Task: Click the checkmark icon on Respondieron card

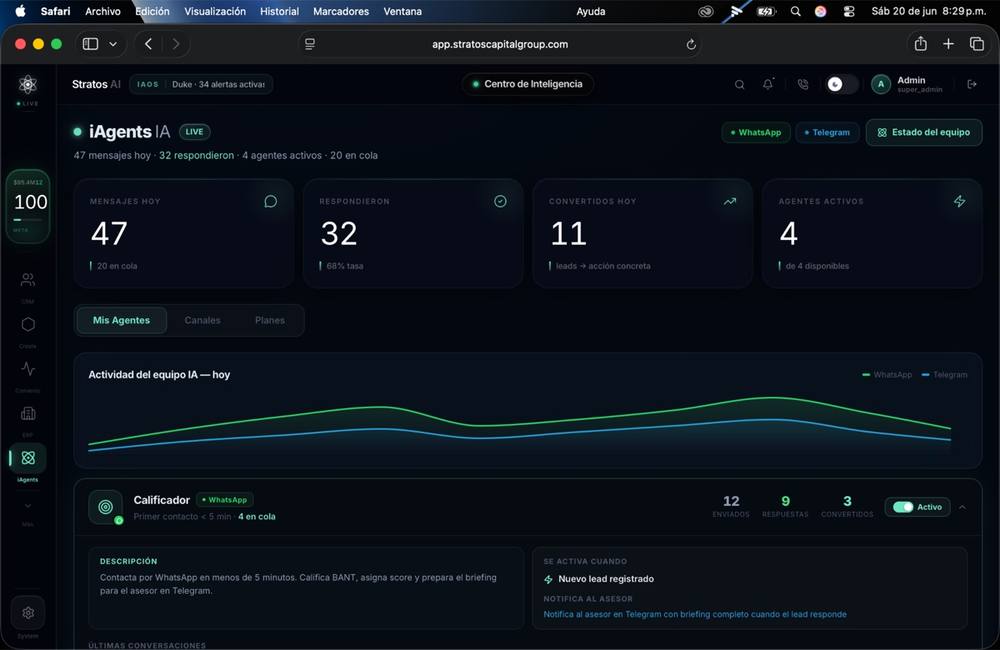Action: coord(501,202)
